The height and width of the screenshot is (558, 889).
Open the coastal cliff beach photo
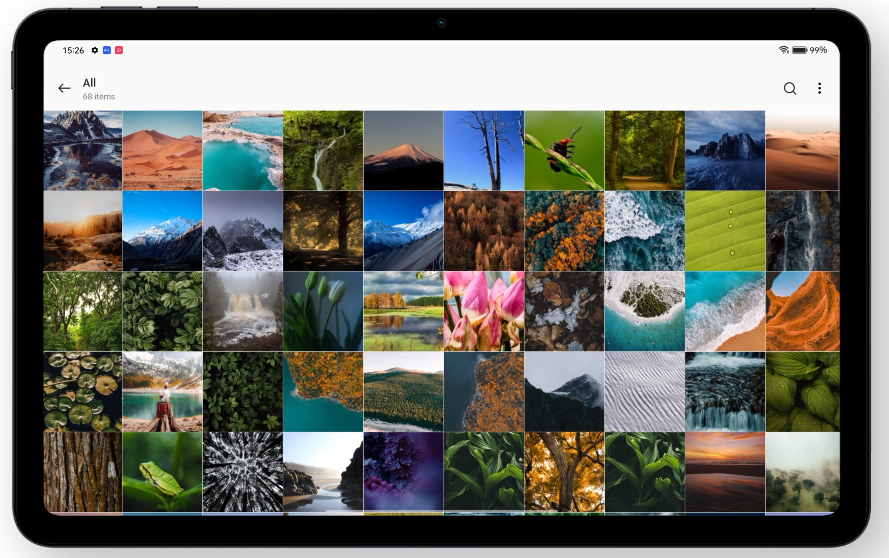coord(323,472)
